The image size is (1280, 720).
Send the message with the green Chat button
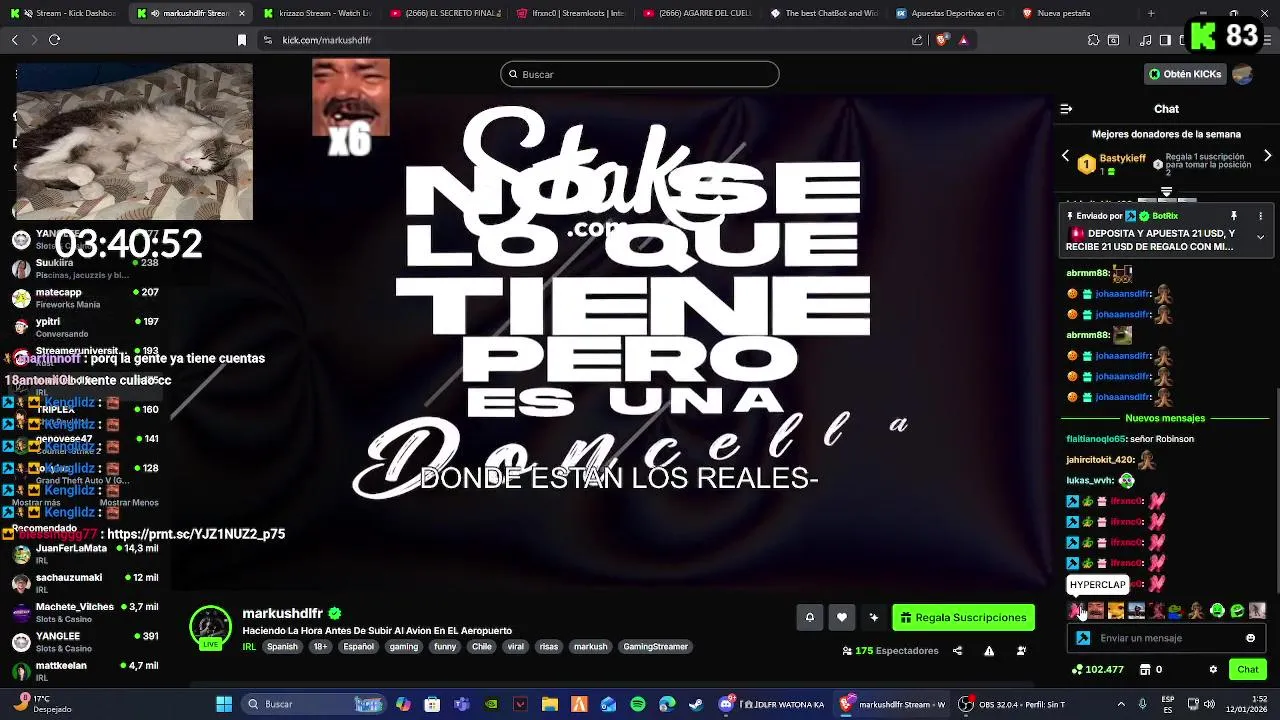[x=1248, y=670]
